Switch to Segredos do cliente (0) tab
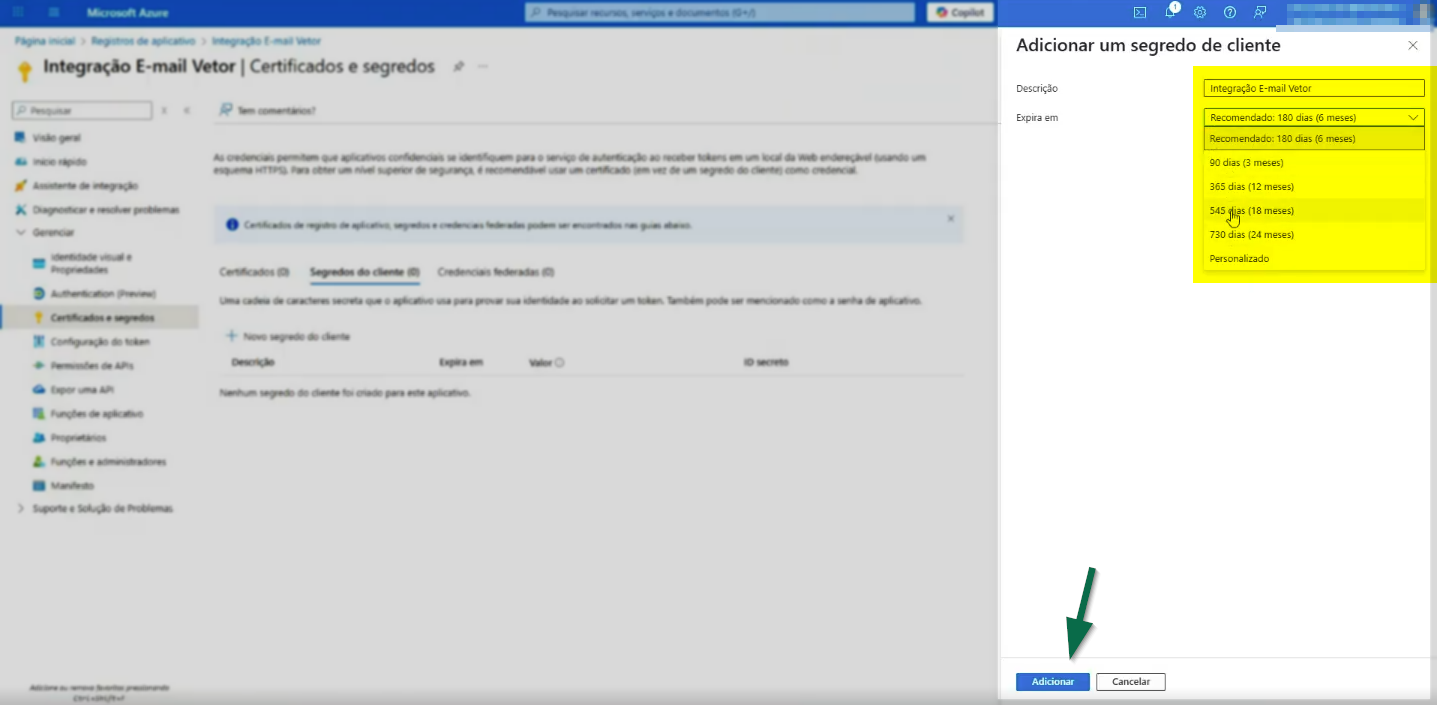The width and height of the screenshot is (1437, 705). (x=364, y=272)
